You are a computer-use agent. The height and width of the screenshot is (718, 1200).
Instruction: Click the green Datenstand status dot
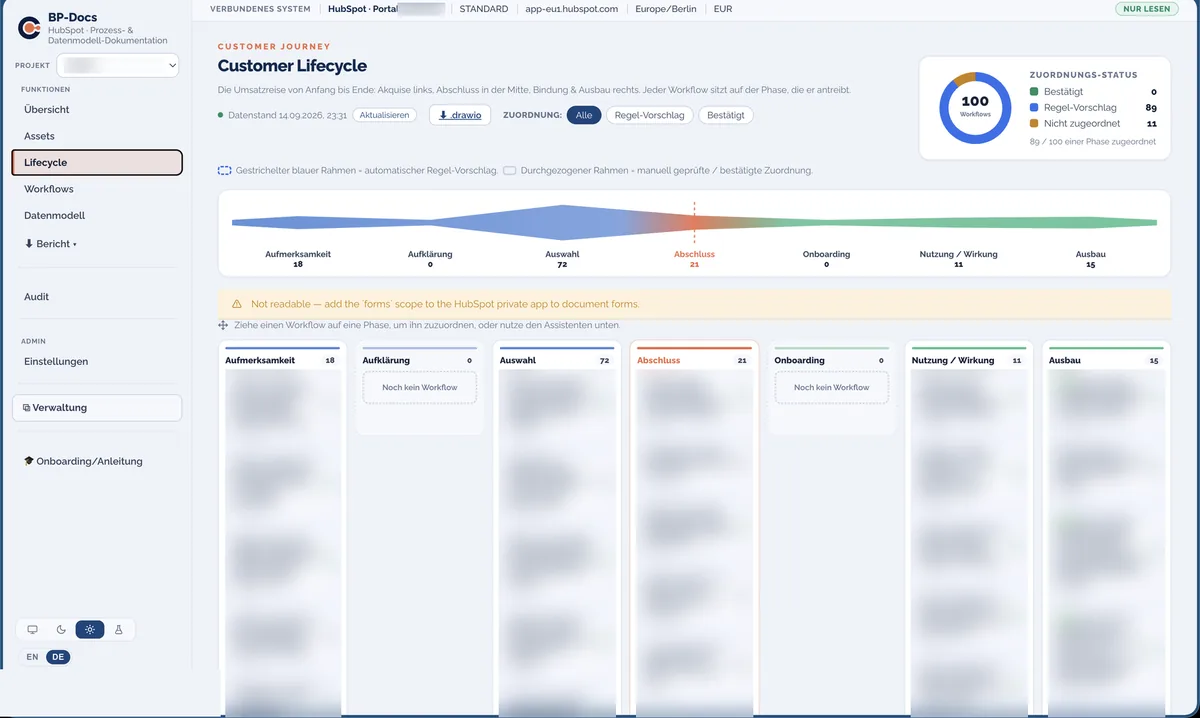pyautogui.click(x=221, y=115)
